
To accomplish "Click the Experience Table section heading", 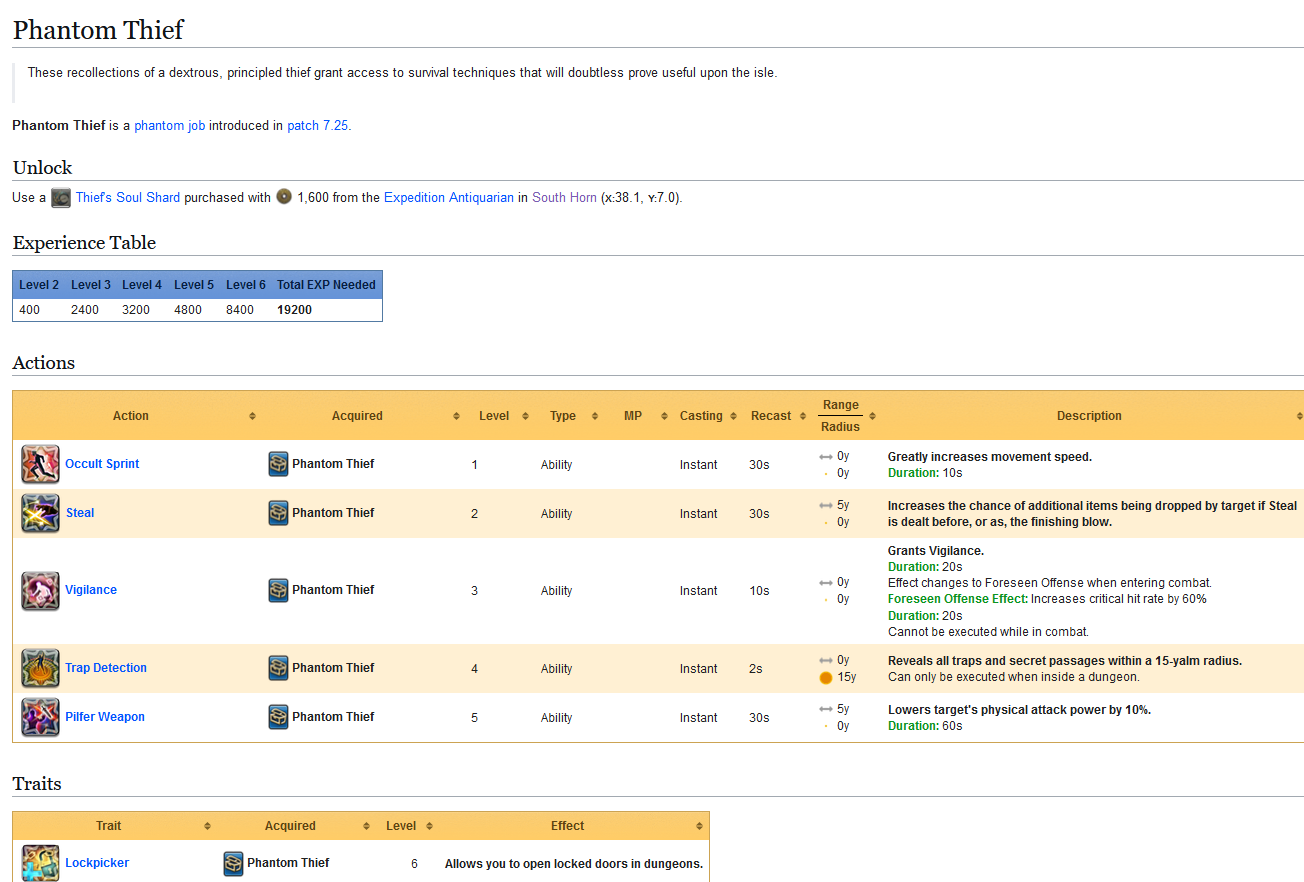I will (x=84, y=242).
